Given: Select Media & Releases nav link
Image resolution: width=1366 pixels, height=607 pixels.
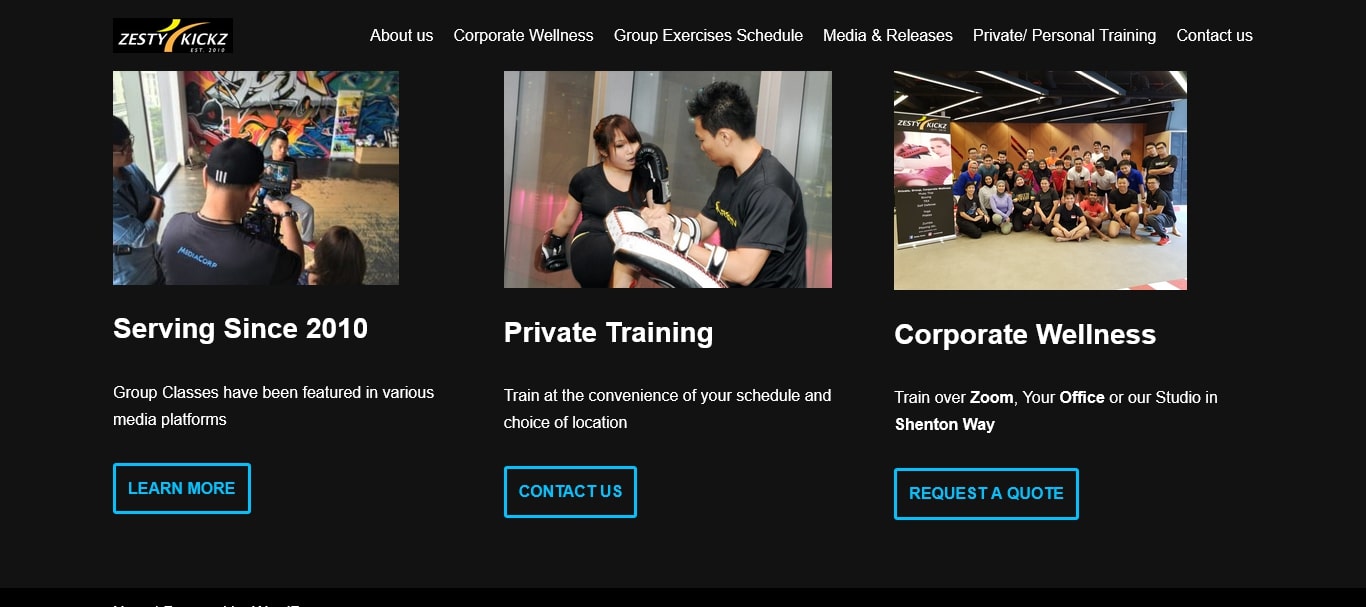Looking at the screenshot, I should (888, 35).
